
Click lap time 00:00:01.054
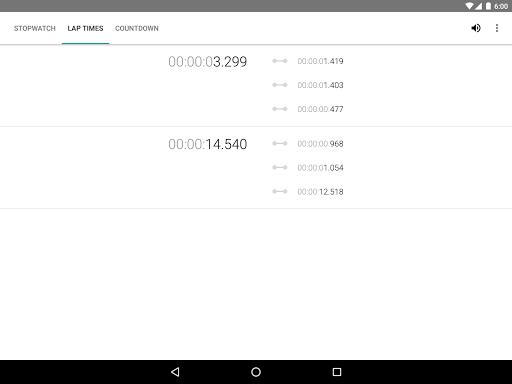320,168
